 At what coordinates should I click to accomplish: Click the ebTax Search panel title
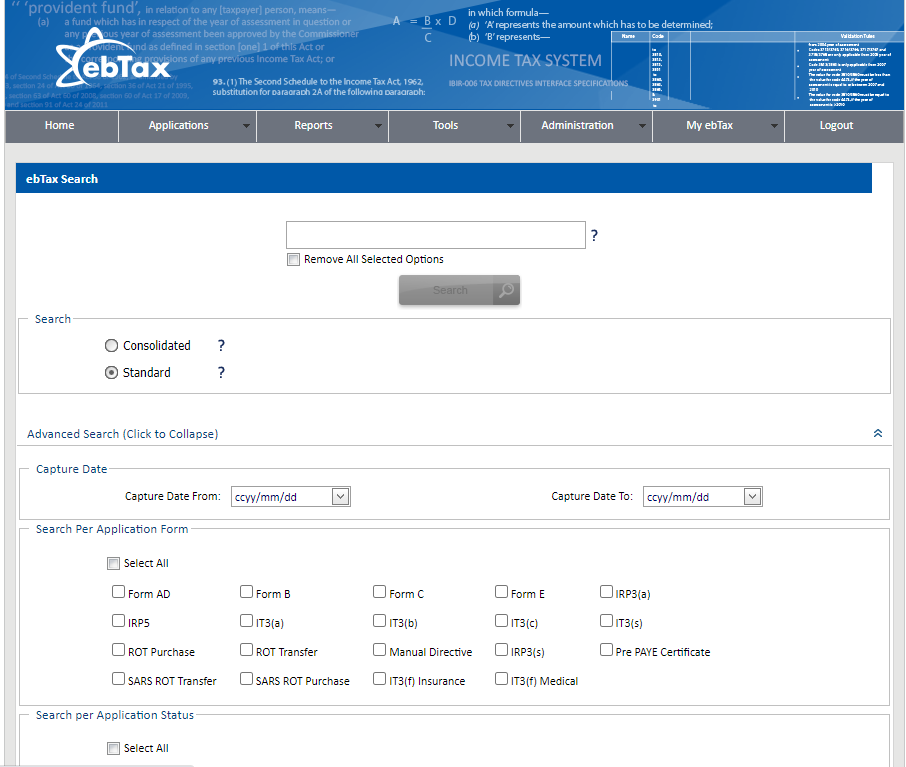(62, 179)
